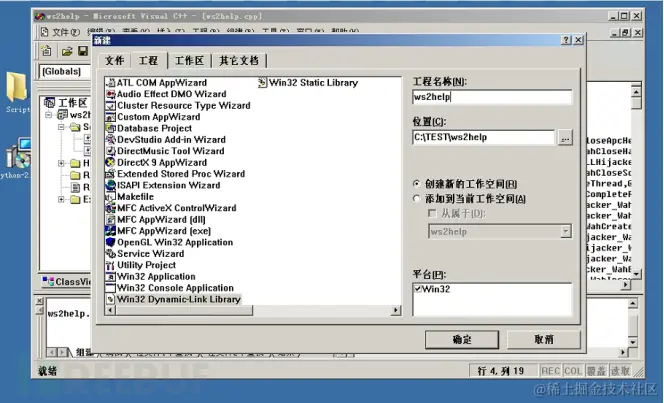Click editor vertical scrollbar up arrow
The height and width of the screenshot is (403, 664).
tap(636, 92)
